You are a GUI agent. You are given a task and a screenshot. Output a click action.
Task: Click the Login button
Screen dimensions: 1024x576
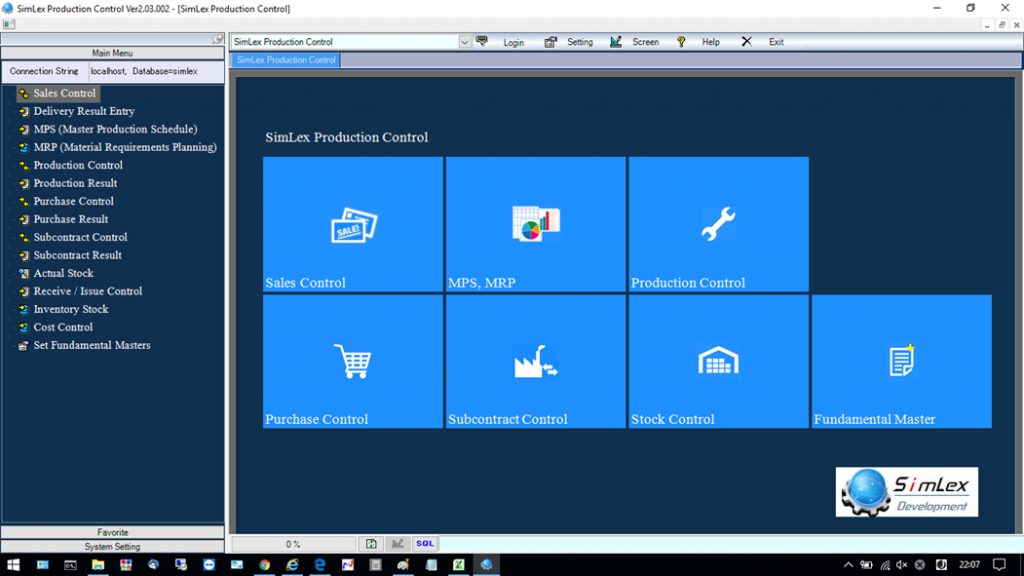[x=510, y=42]
